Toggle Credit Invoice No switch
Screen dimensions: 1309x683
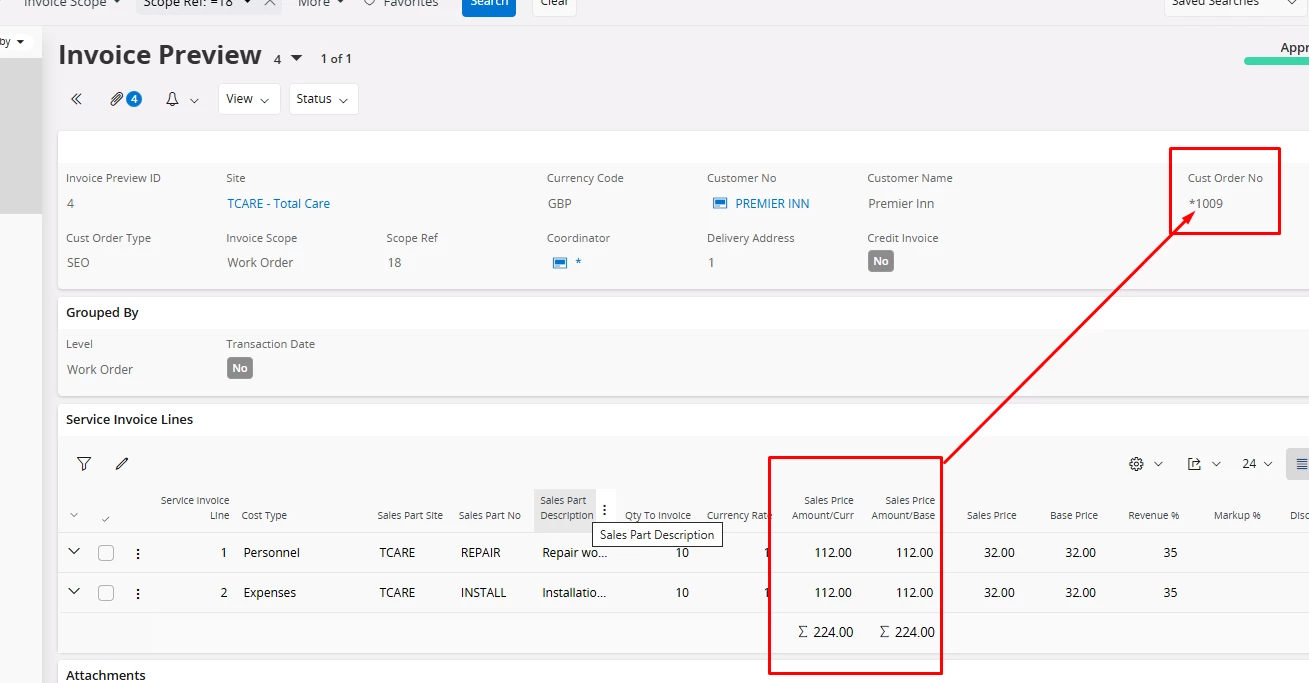tap(880, 261)
